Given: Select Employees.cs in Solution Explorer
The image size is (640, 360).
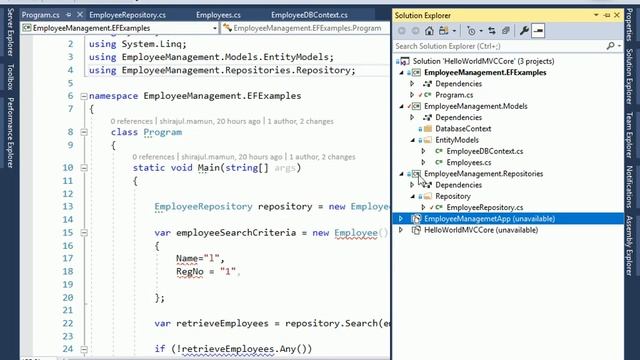Looking at the screenshot, I should [469, 162].
